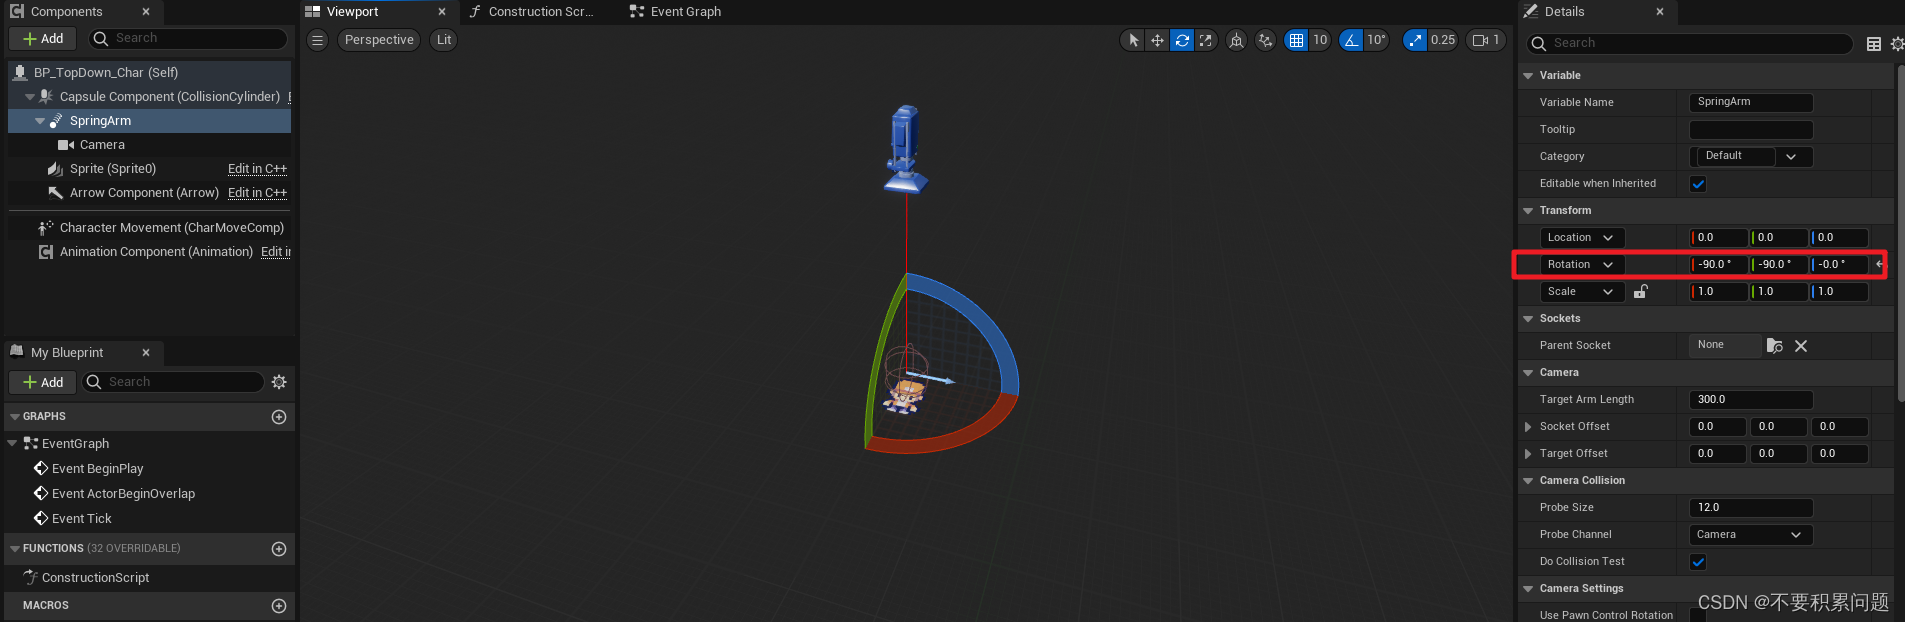The image size is (1905, 622).
Task: Open Edit in C++ link for Arrow Component
Action: 257,193
